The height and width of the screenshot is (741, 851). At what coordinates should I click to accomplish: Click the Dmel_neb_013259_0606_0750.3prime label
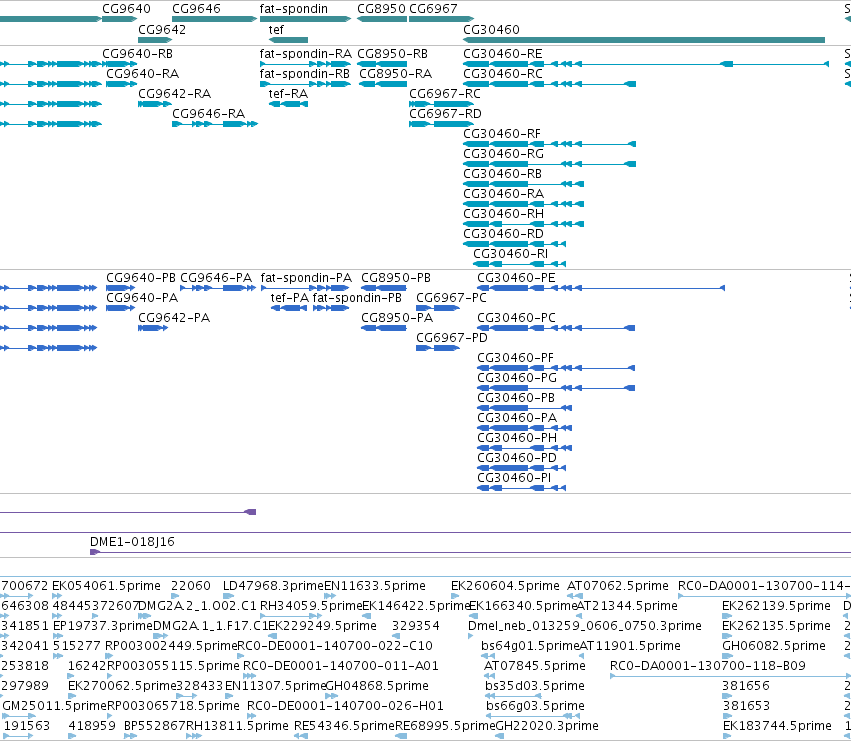click(x=585, y=626)
